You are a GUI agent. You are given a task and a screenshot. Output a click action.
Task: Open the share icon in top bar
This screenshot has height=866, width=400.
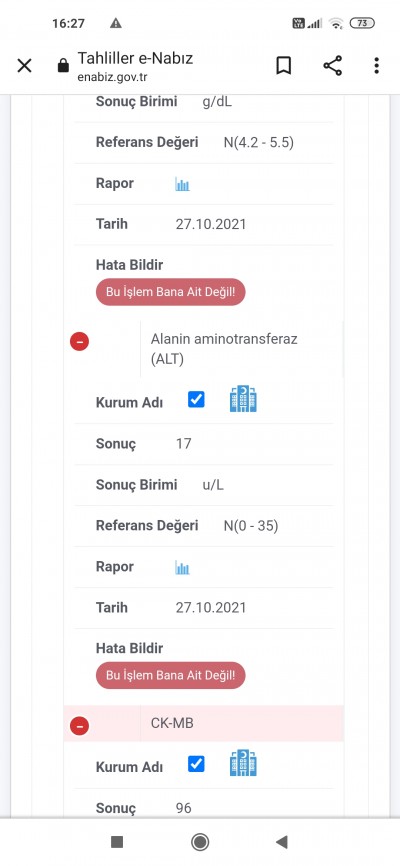click(333, 66)
